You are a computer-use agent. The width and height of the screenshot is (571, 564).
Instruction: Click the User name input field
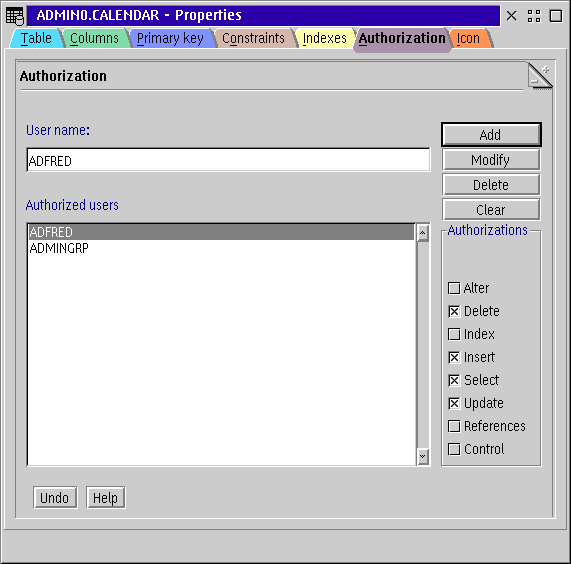coord(228,160)
